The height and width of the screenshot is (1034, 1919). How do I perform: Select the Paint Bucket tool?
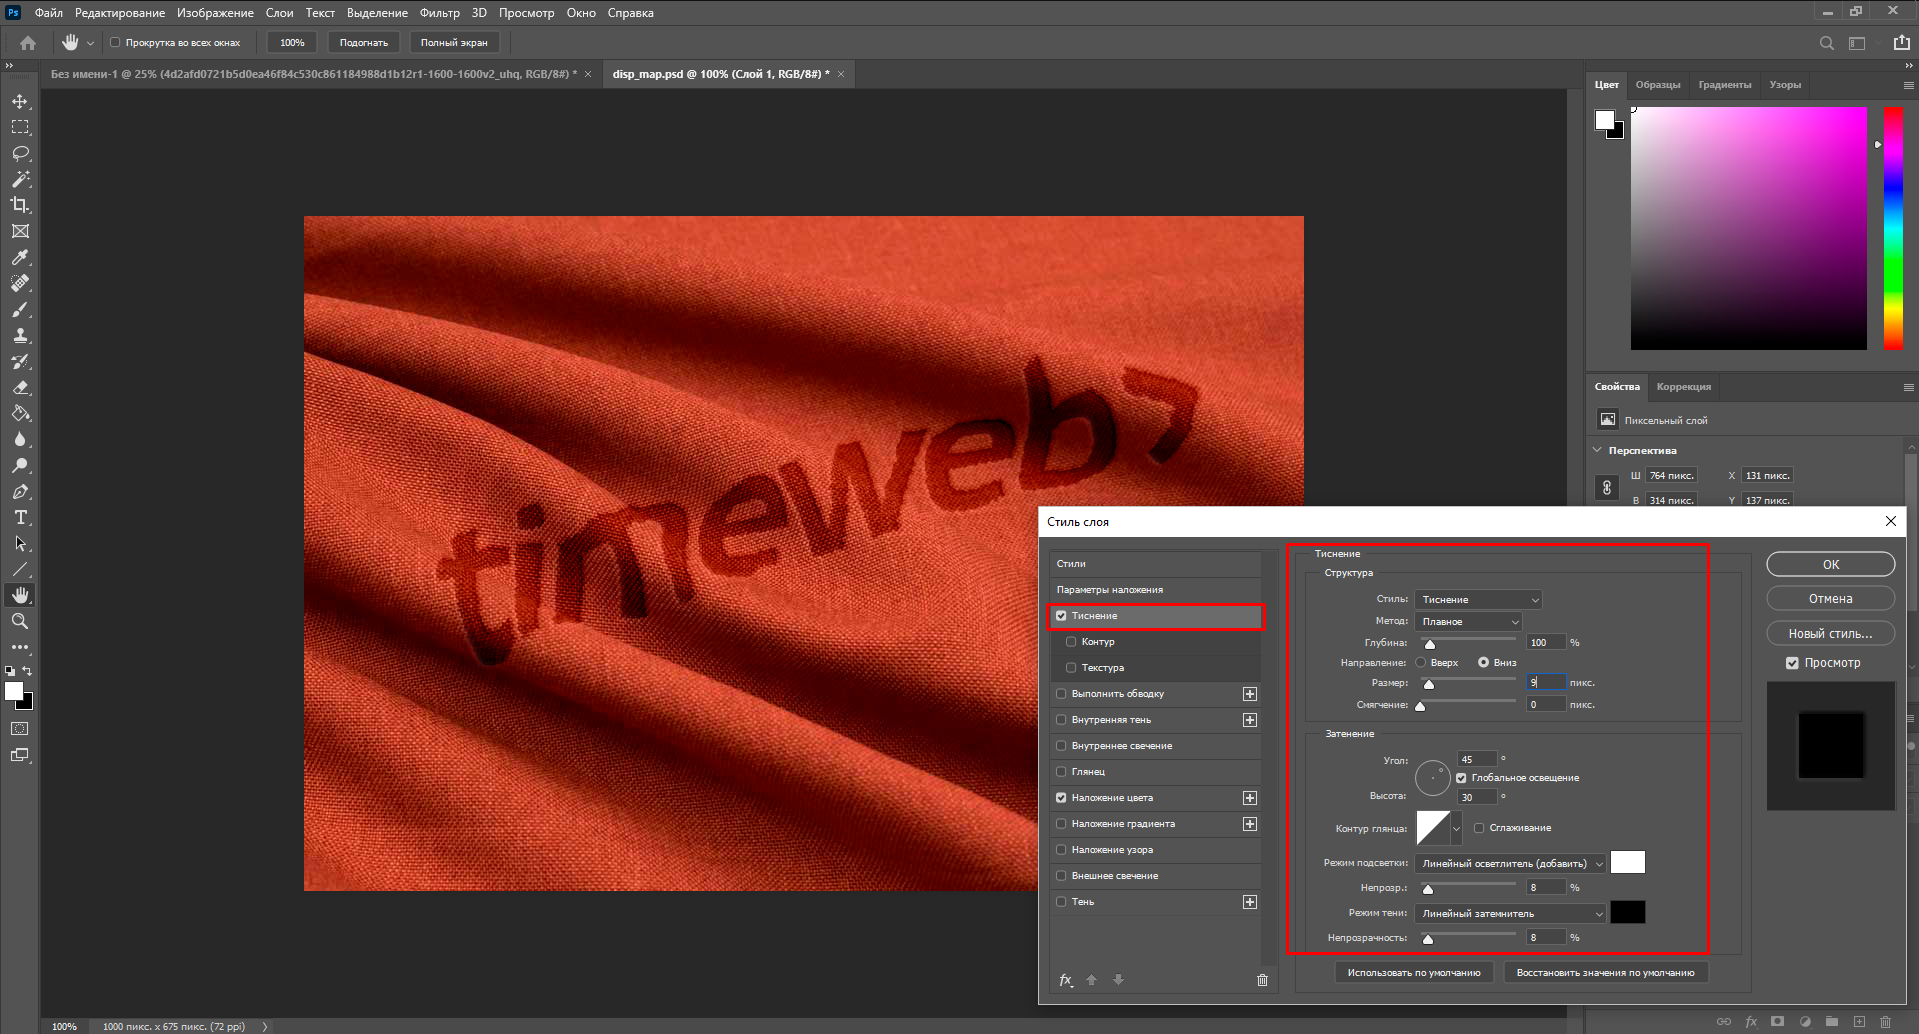click(x=20, y=413)
